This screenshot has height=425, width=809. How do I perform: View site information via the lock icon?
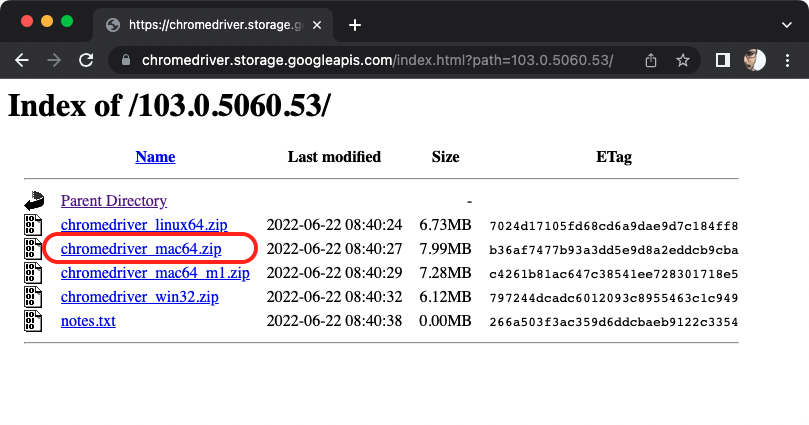[x=125, y=60]
